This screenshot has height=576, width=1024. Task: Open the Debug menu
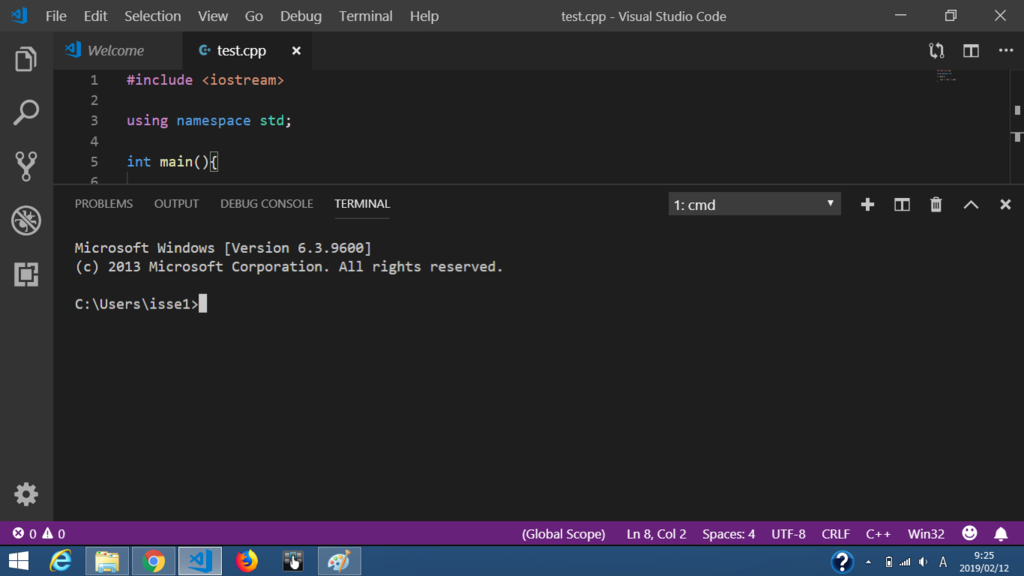pyautogui.click(x=300, y=16)
